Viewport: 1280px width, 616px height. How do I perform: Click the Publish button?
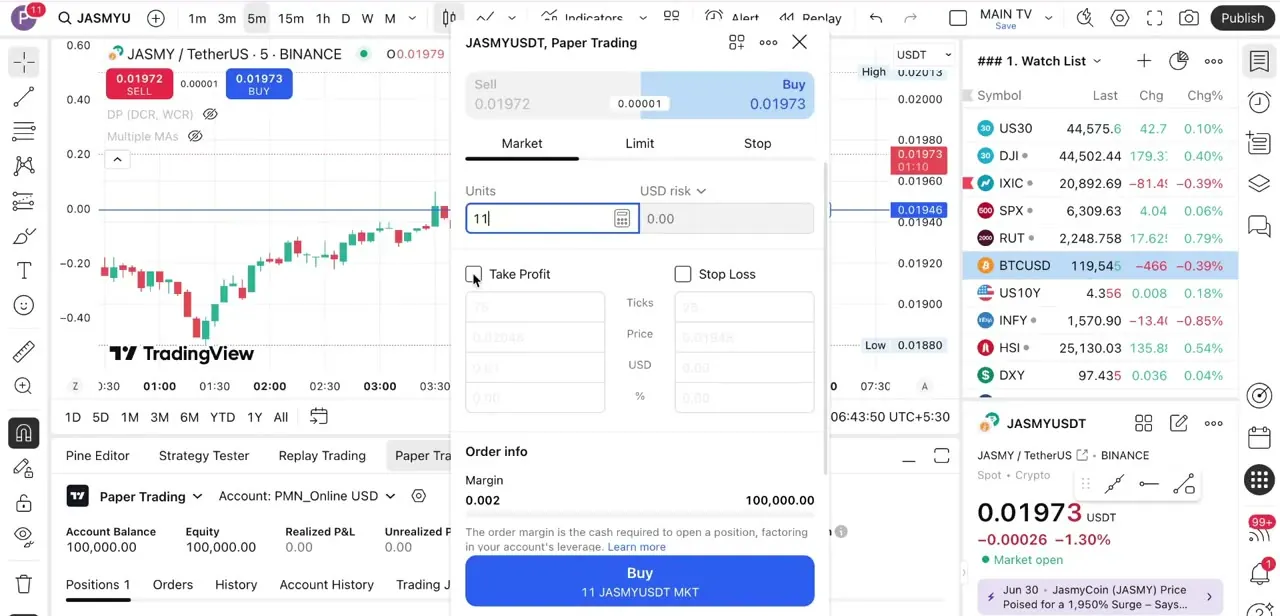pos(1242,18)
